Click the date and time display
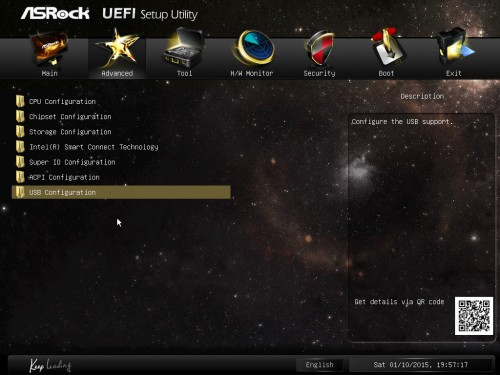This screenshot has width=500, height=375. [x=421, y=365]
